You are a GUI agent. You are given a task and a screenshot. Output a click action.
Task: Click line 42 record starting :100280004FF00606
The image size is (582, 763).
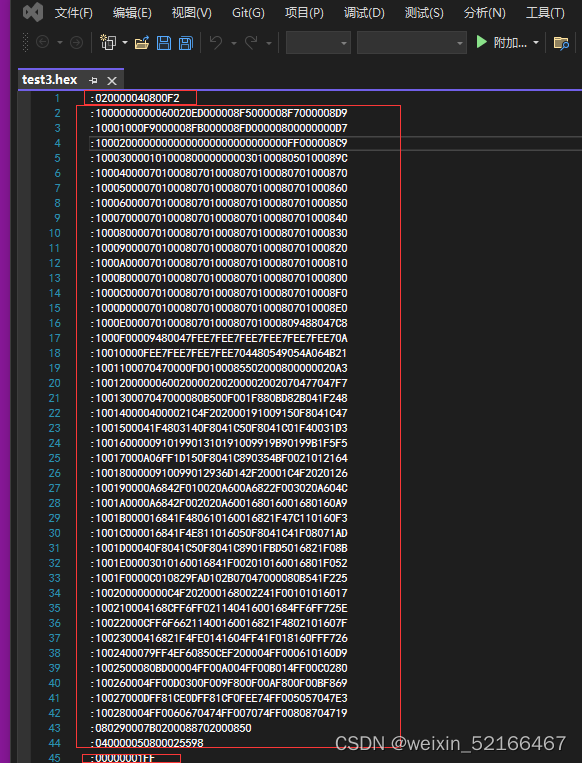coord(219,713)
